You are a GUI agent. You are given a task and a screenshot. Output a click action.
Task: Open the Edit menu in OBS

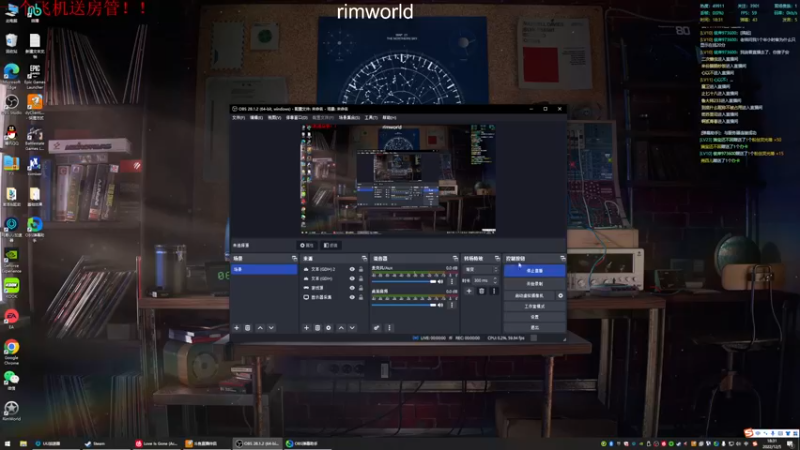coord(256,117)
